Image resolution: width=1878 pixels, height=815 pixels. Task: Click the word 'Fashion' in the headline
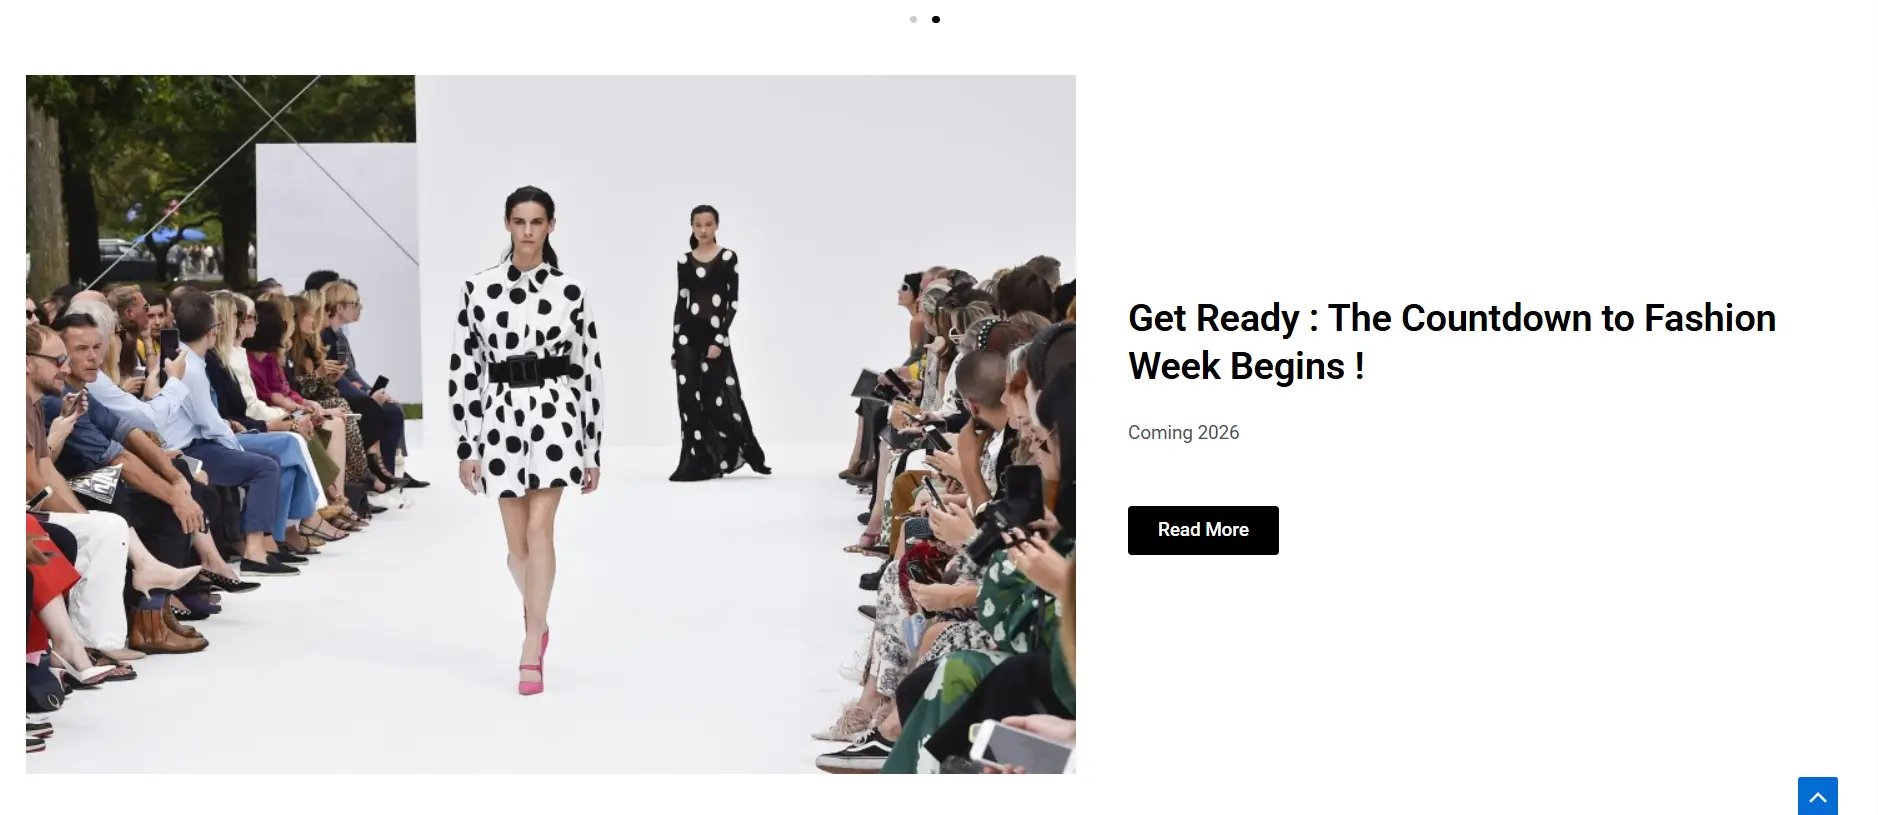click(x=1710, y=318)
